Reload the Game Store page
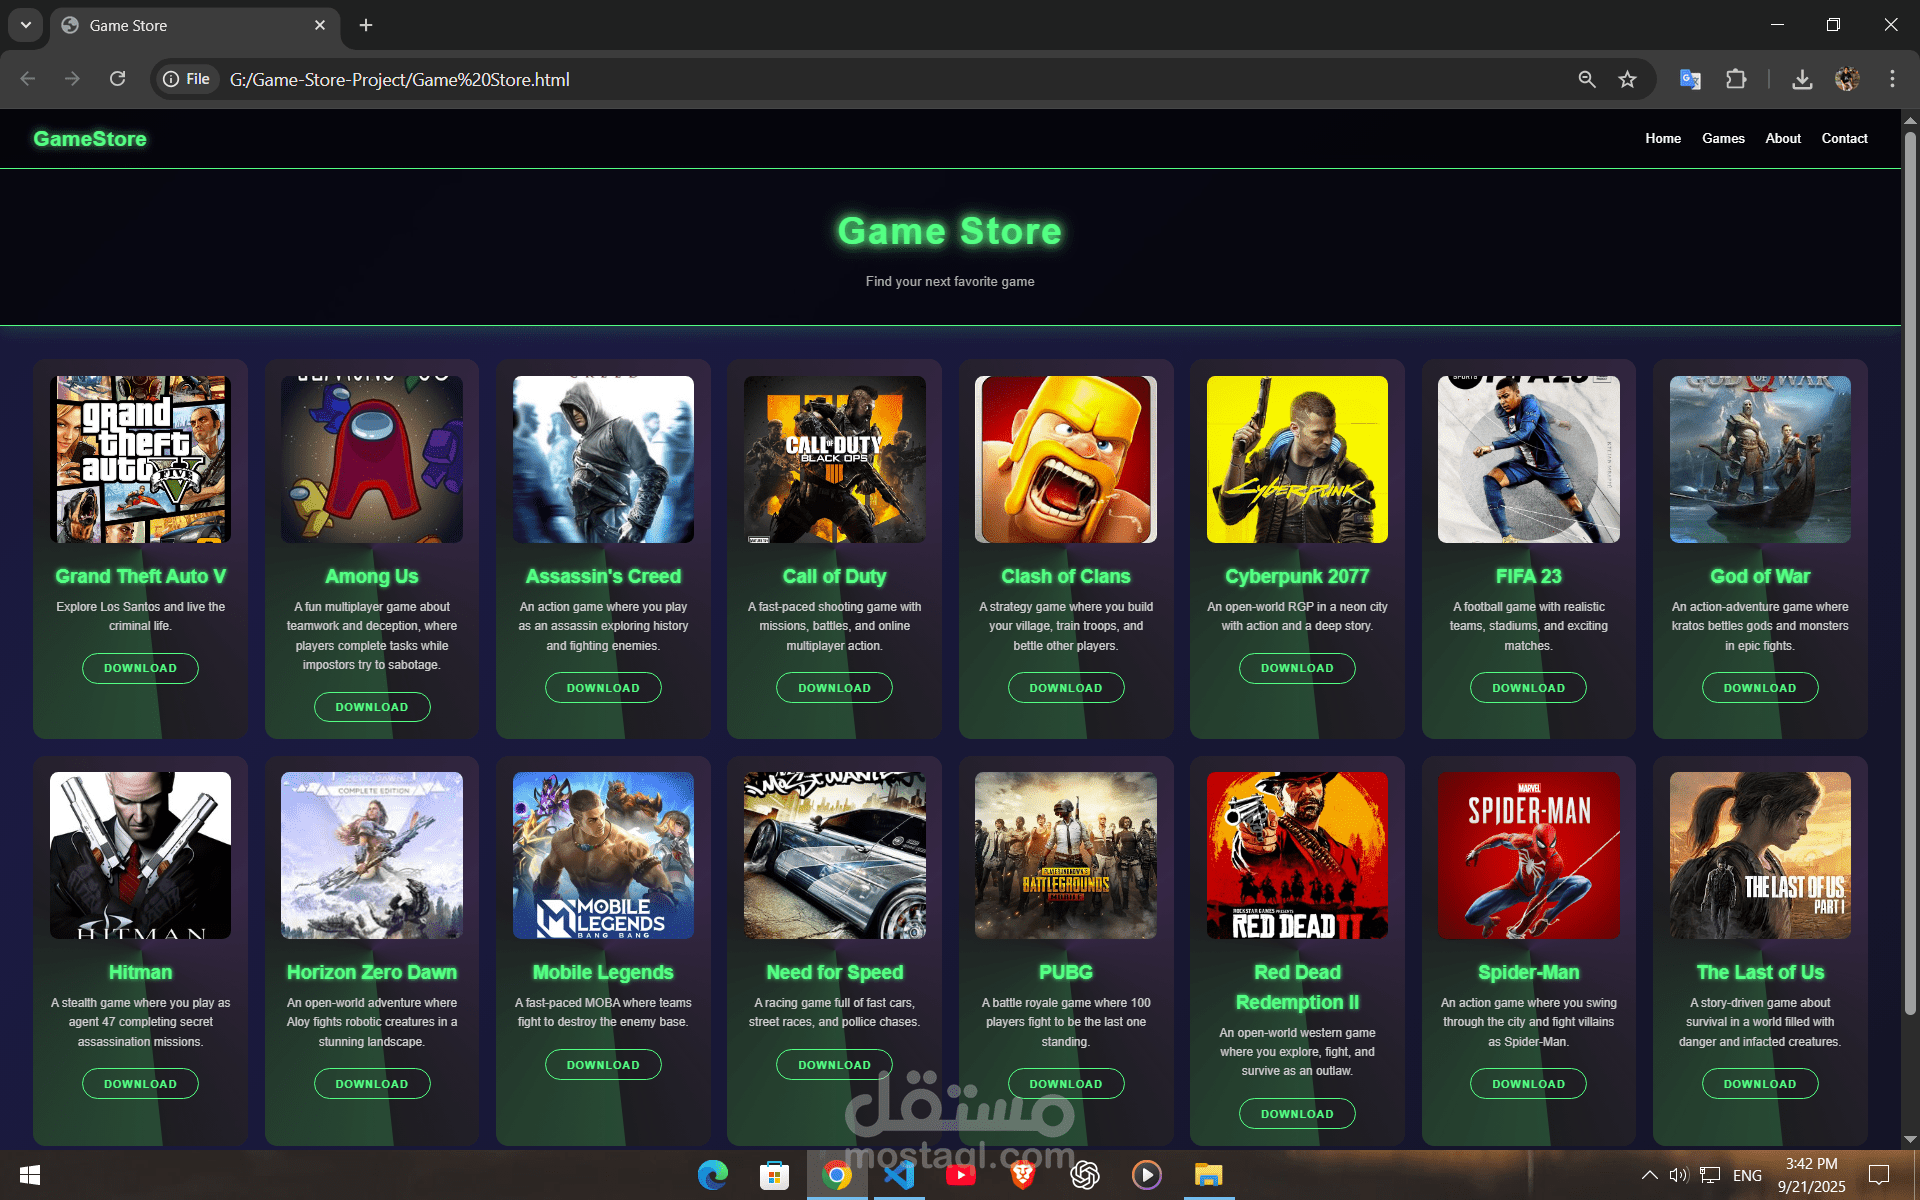 (x=117, y=79)
